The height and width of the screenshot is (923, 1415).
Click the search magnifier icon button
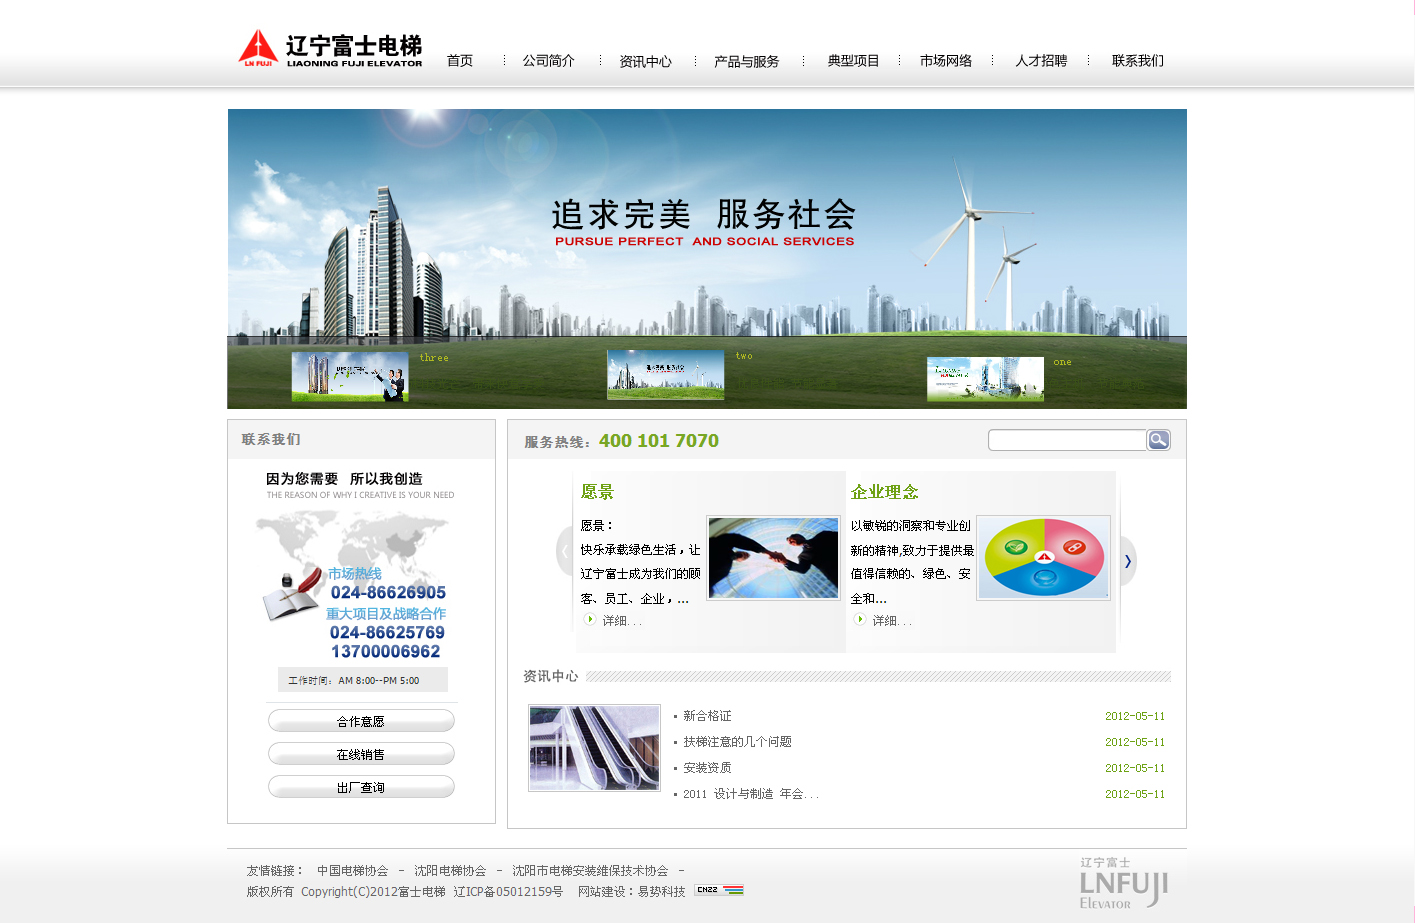tap(1158, 440)
